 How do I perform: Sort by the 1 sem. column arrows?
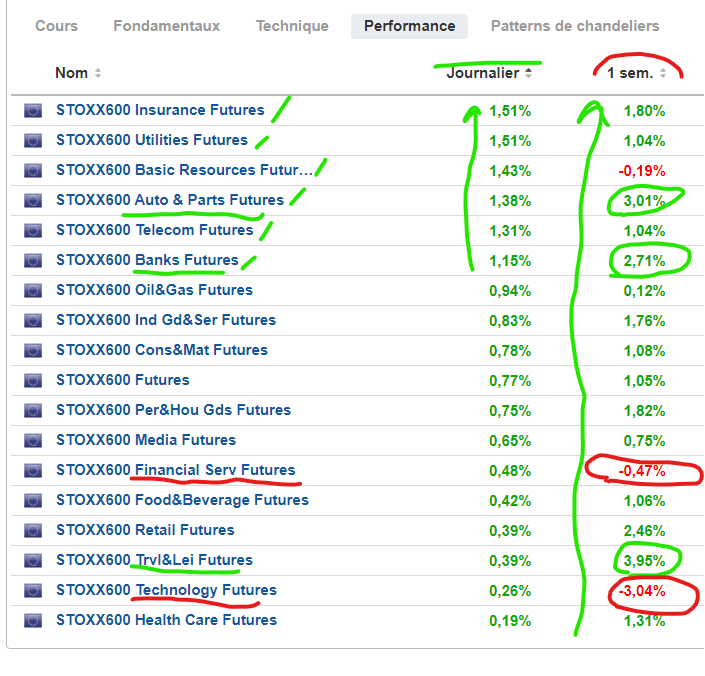point(663,73)
